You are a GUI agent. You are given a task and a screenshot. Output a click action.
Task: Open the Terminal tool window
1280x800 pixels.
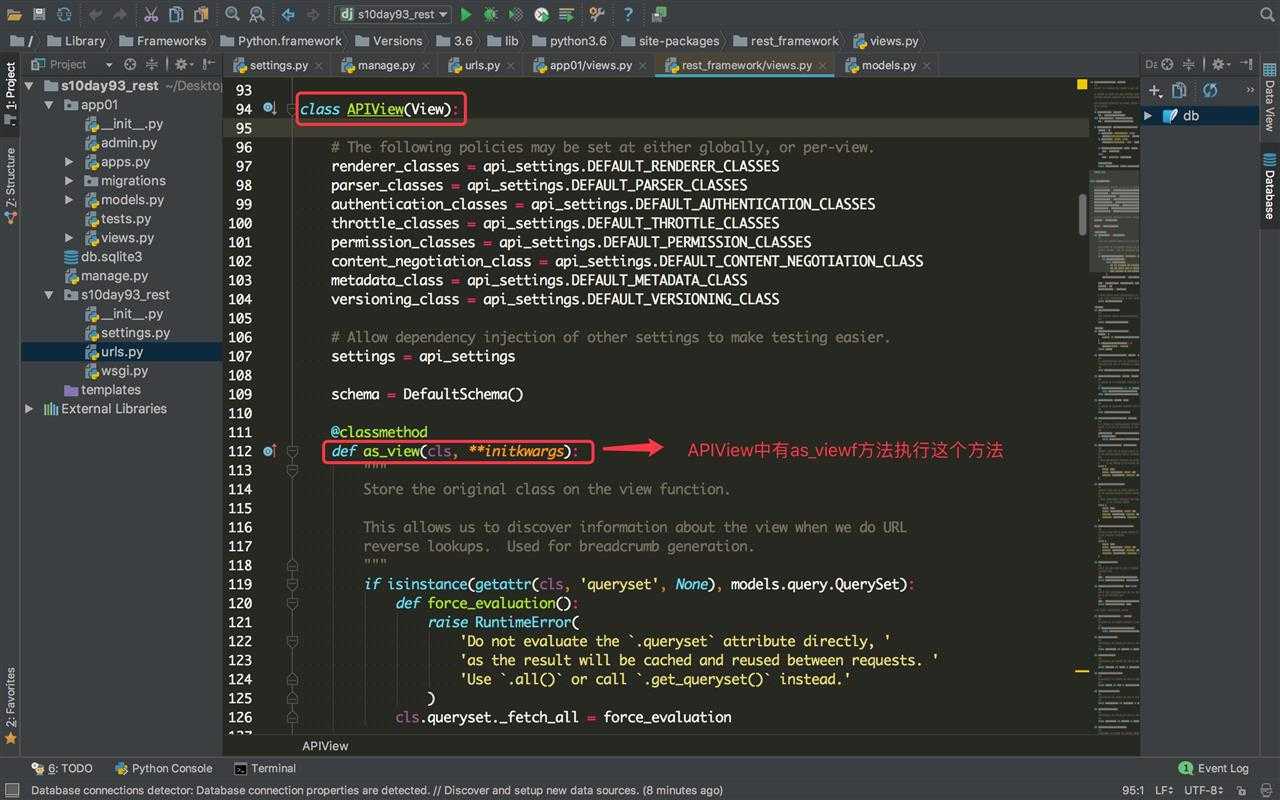(x=265, y=768)
